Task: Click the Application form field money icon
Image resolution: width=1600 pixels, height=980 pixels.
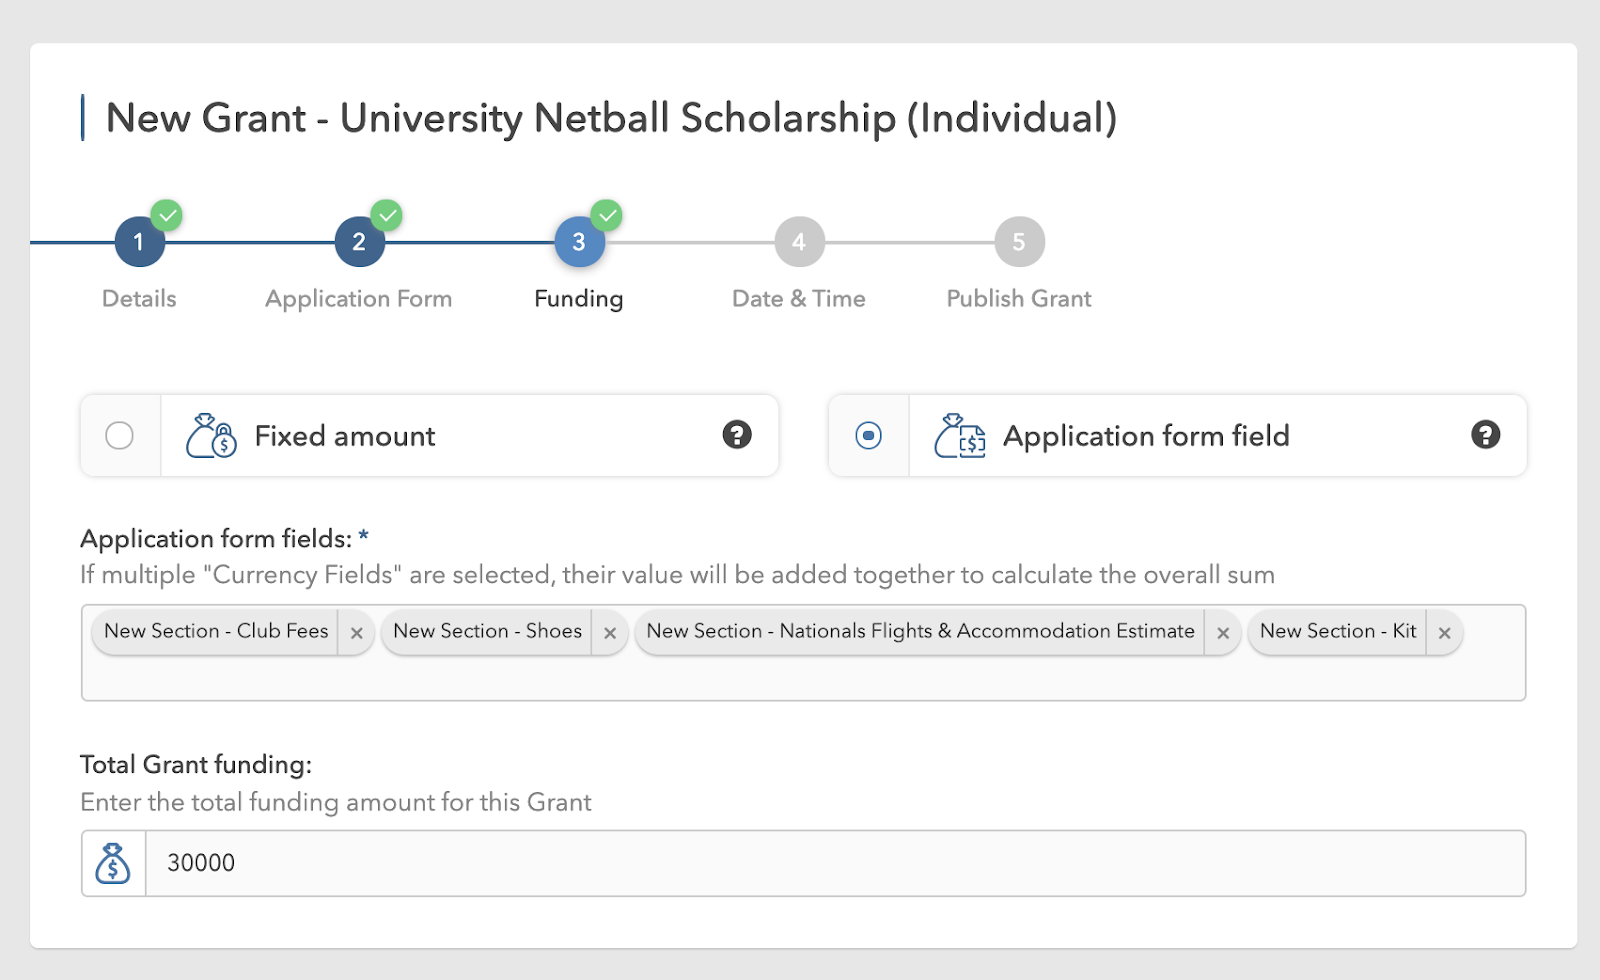Action: (x=959, y=436)
